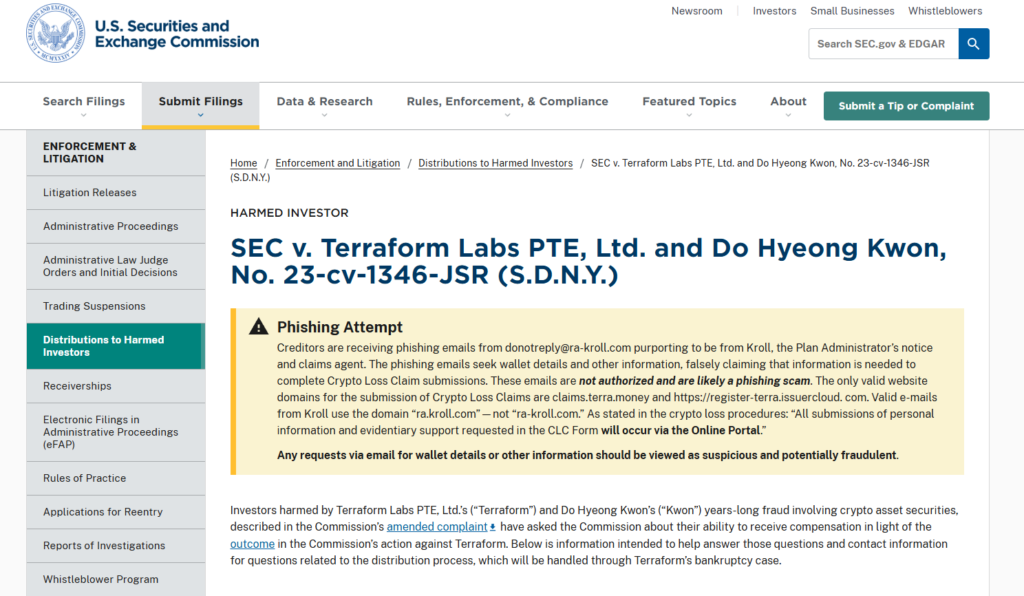Expand the Featured Topics chevron
The image size is (1024, 596).
click(x=689, y=116)
